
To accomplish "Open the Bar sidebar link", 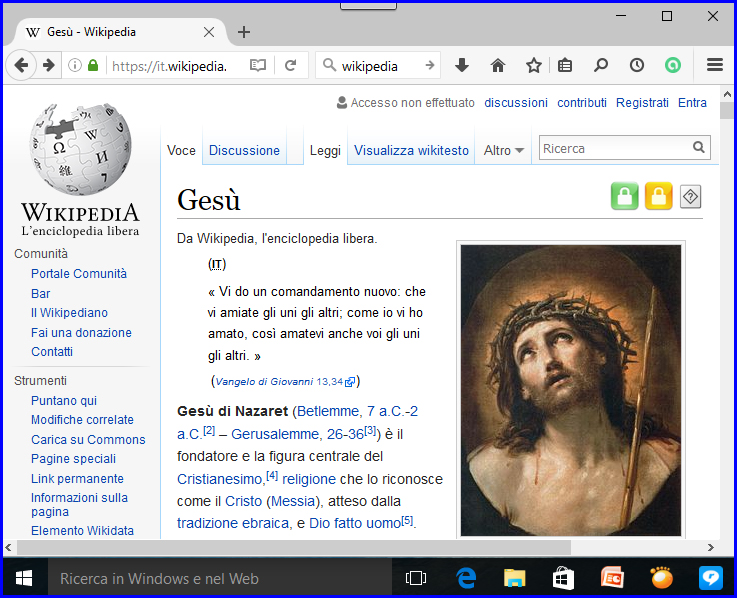I will (x=40, y=294).
